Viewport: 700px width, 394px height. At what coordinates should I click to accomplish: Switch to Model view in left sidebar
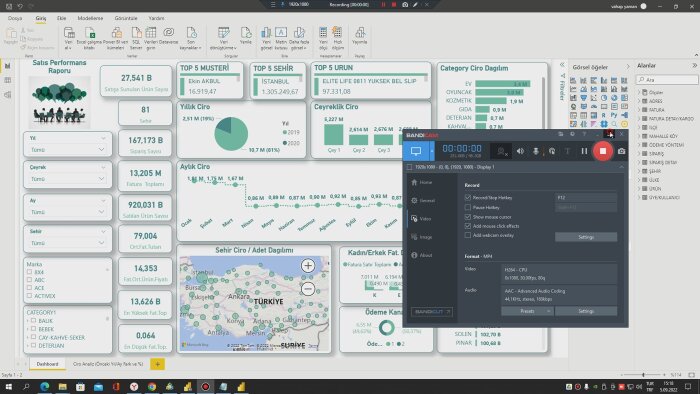pyautogui.click(x=8, y=95)
